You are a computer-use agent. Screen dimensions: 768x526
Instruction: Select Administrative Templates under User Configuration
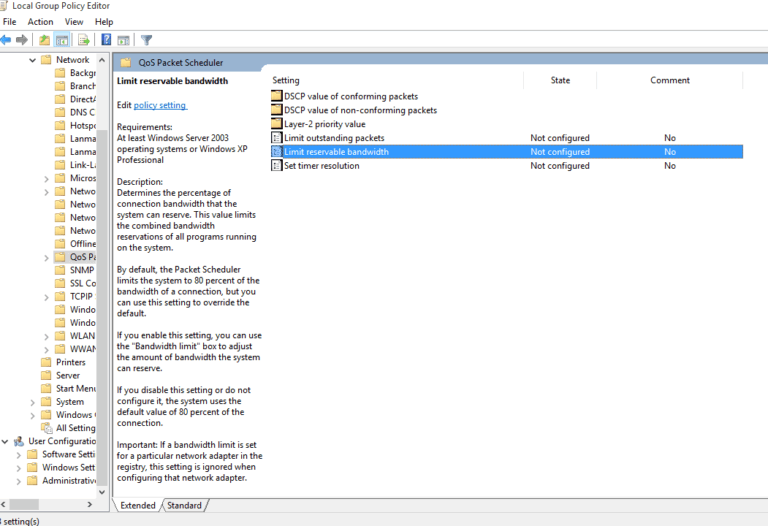(x=69, y=481)
